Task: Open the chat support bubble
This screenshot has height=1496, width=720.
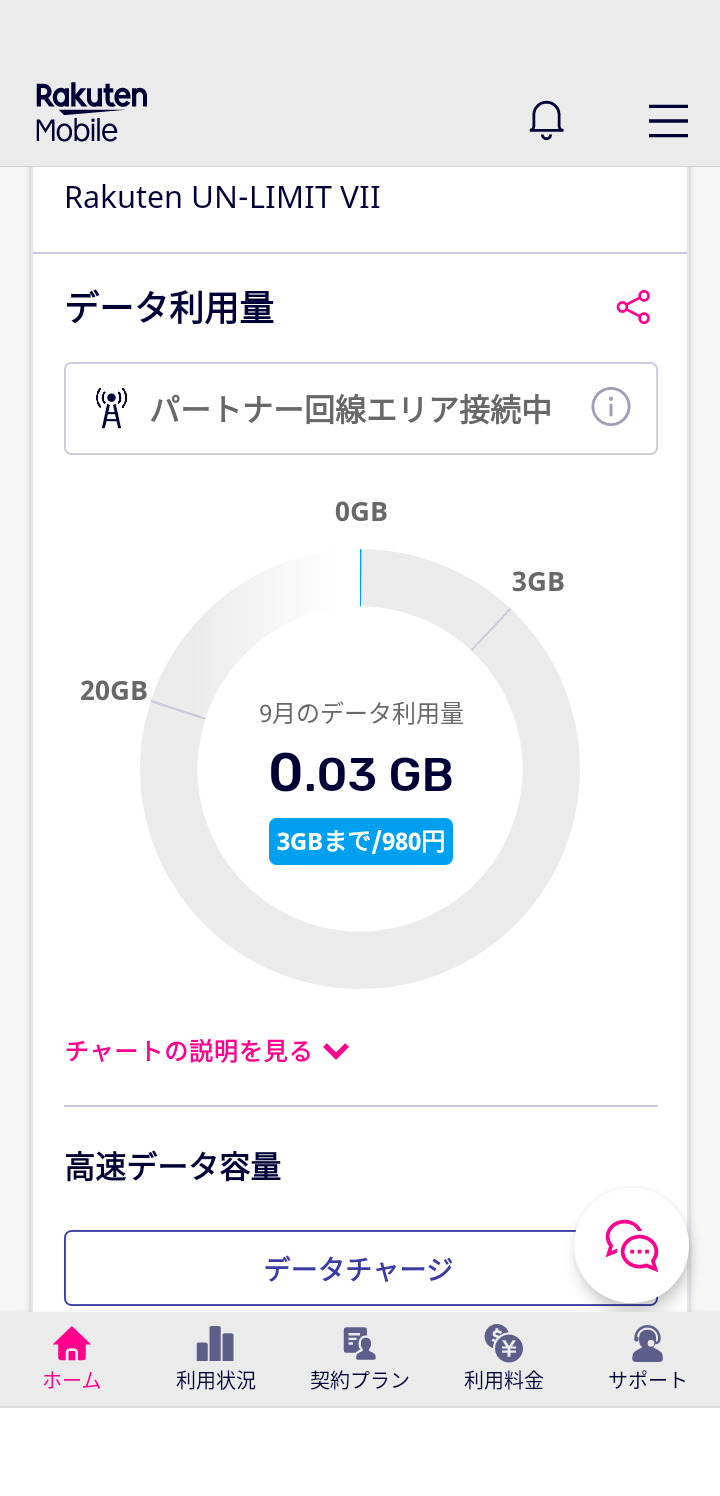Action: [x=631, y=1245]
